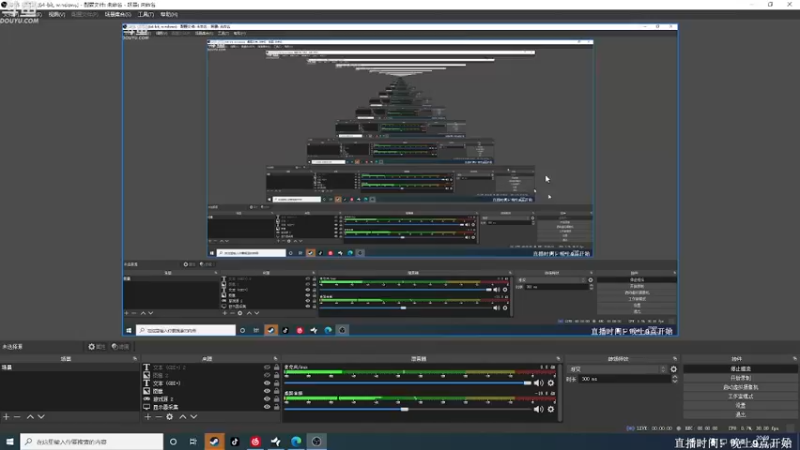Screen dimensions: 800x450
Task: Move source down in sources list
Action: (x=194, y=417)
